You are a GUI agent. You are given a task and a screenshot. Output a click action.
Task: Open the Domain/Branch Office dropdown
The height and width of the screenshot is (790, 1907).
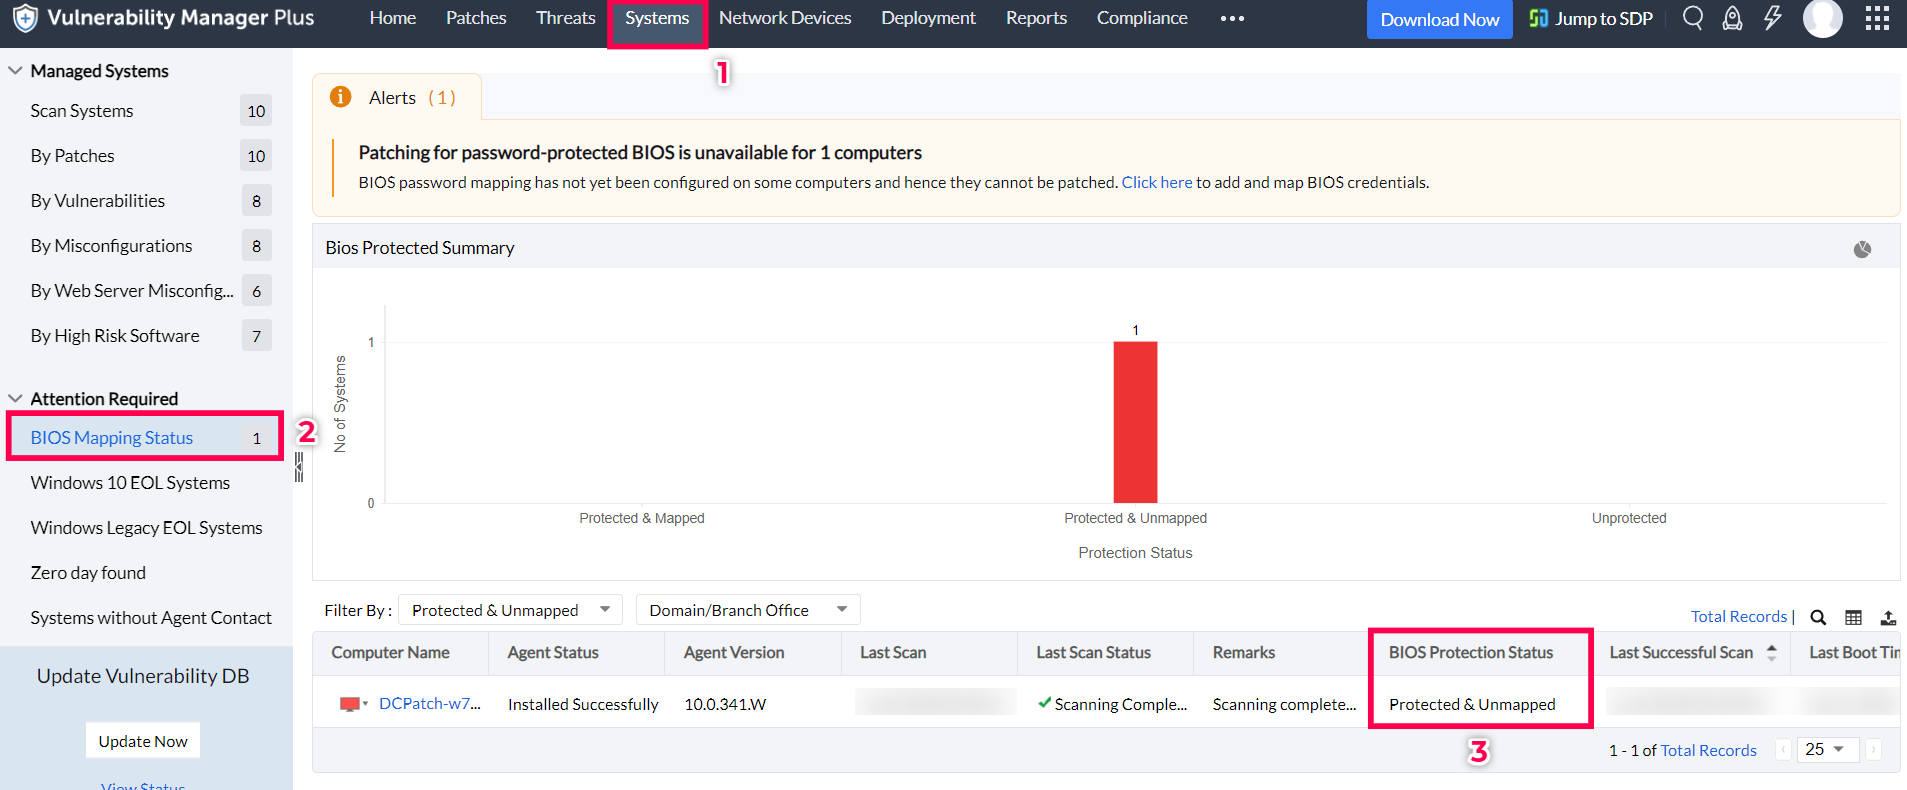pyautogui.click(x=748, y=610)
